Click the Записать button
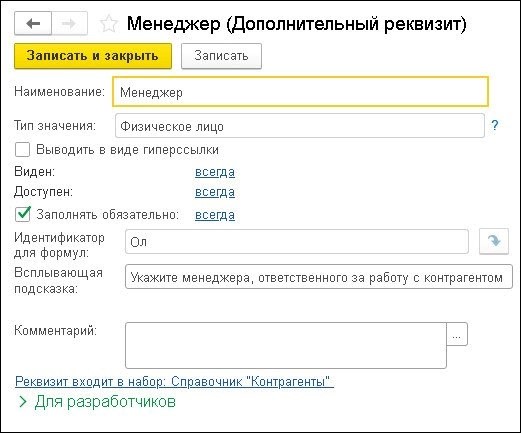This screenshot has height=433, width=521. pos(221,56)
